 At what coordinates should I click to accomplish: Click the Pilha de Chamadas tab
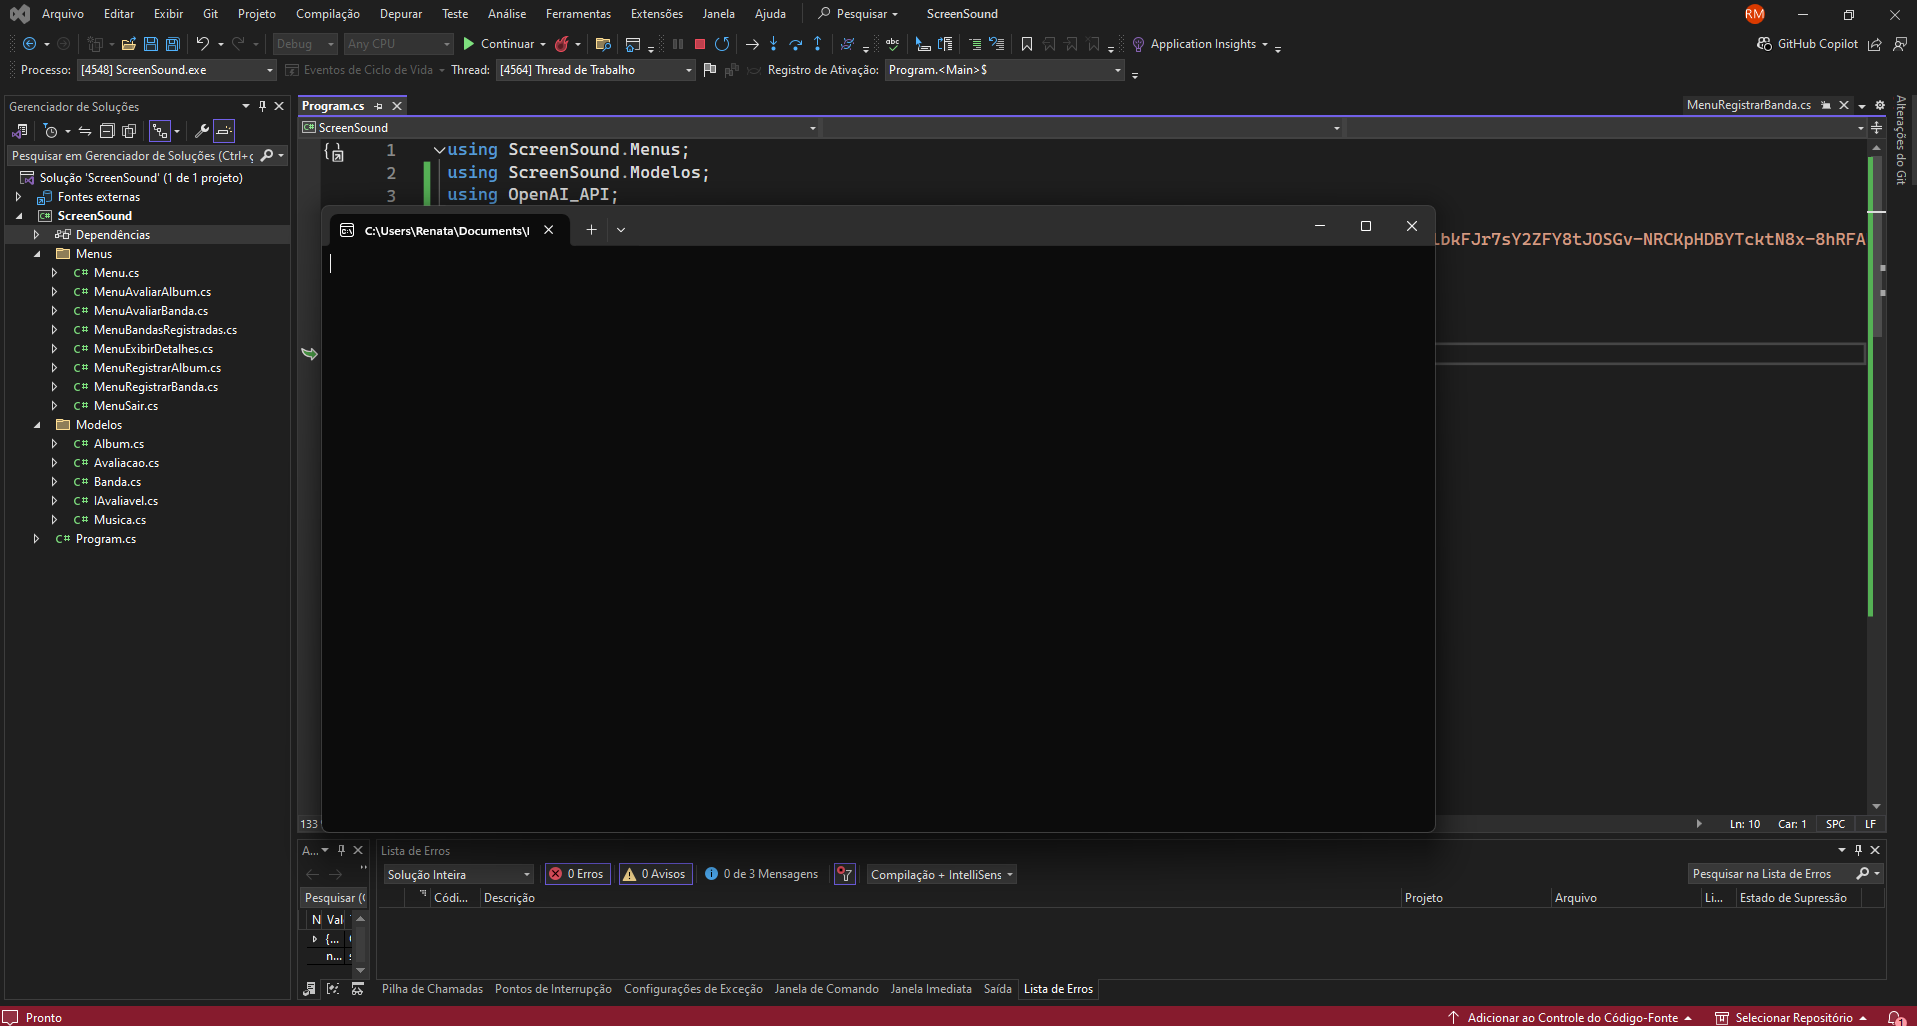click(432, 989)
